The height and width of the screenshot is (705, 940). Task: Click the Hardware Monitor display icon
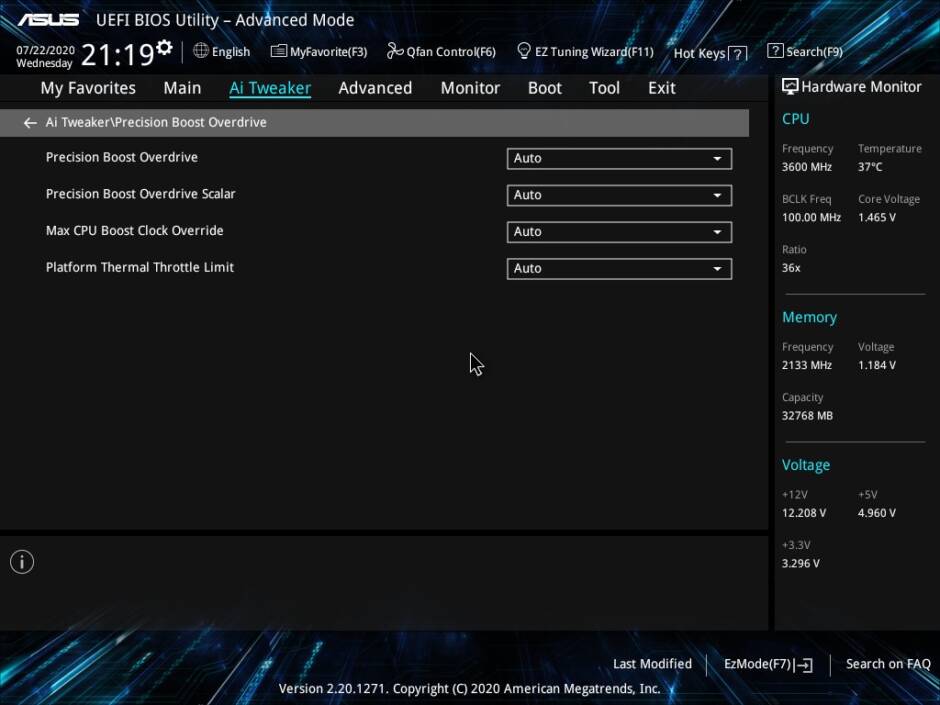pos(790,87)
